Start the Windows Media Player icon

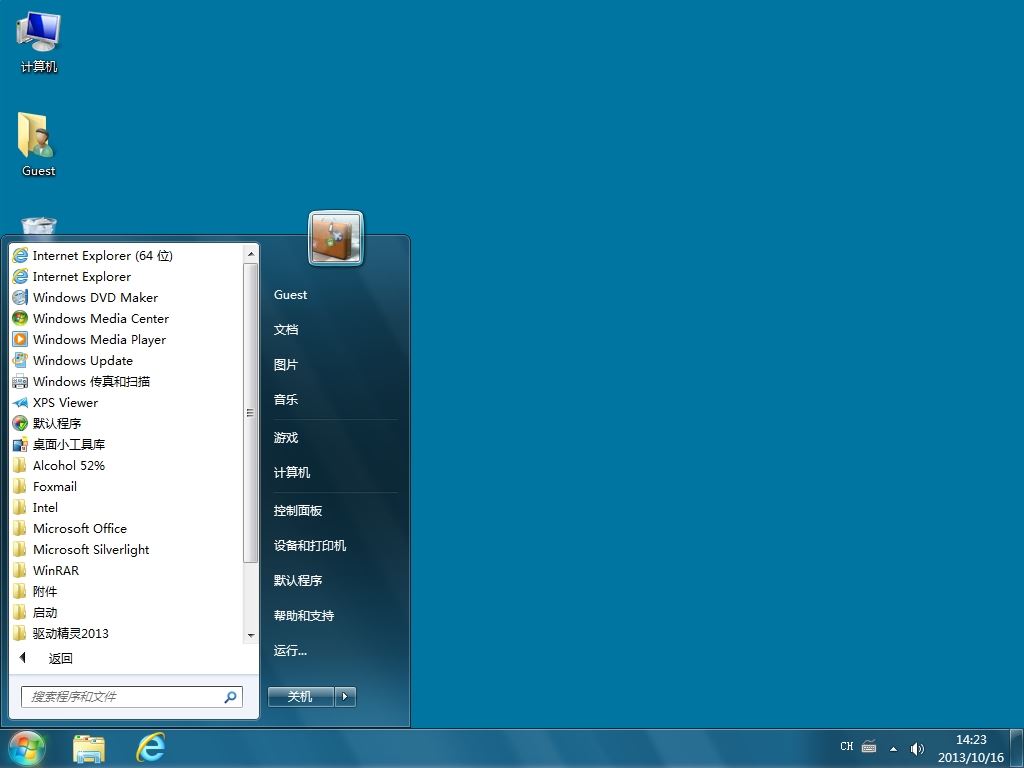[20, 340]
